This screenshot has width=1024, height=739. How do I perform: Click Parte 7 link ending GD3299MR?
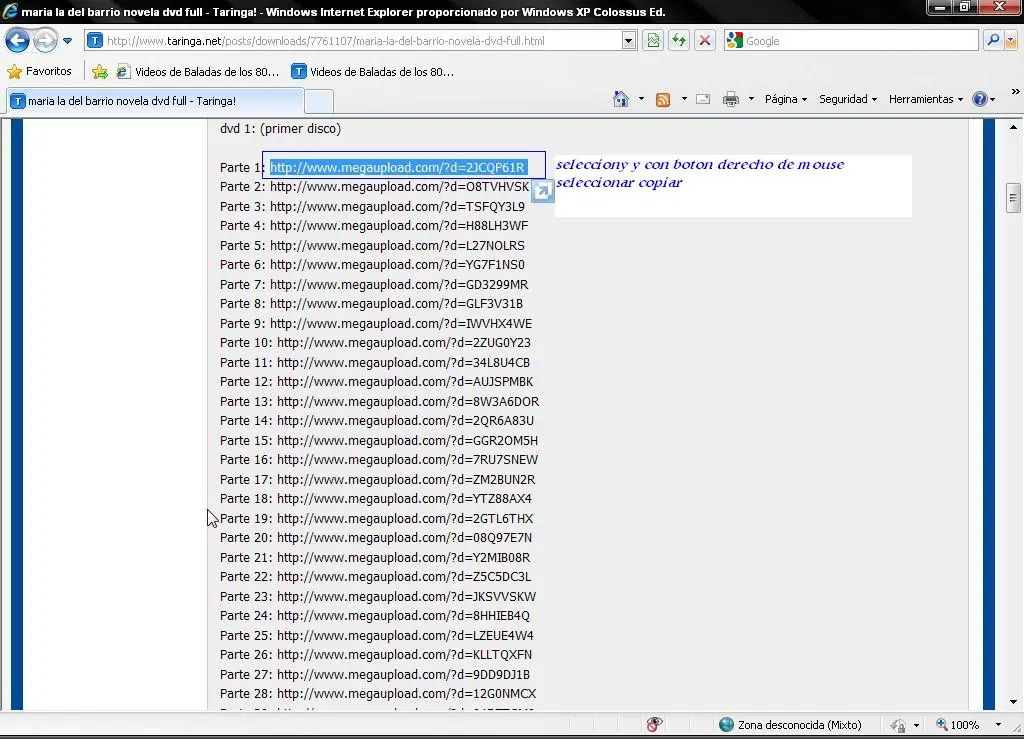point(399,285)
